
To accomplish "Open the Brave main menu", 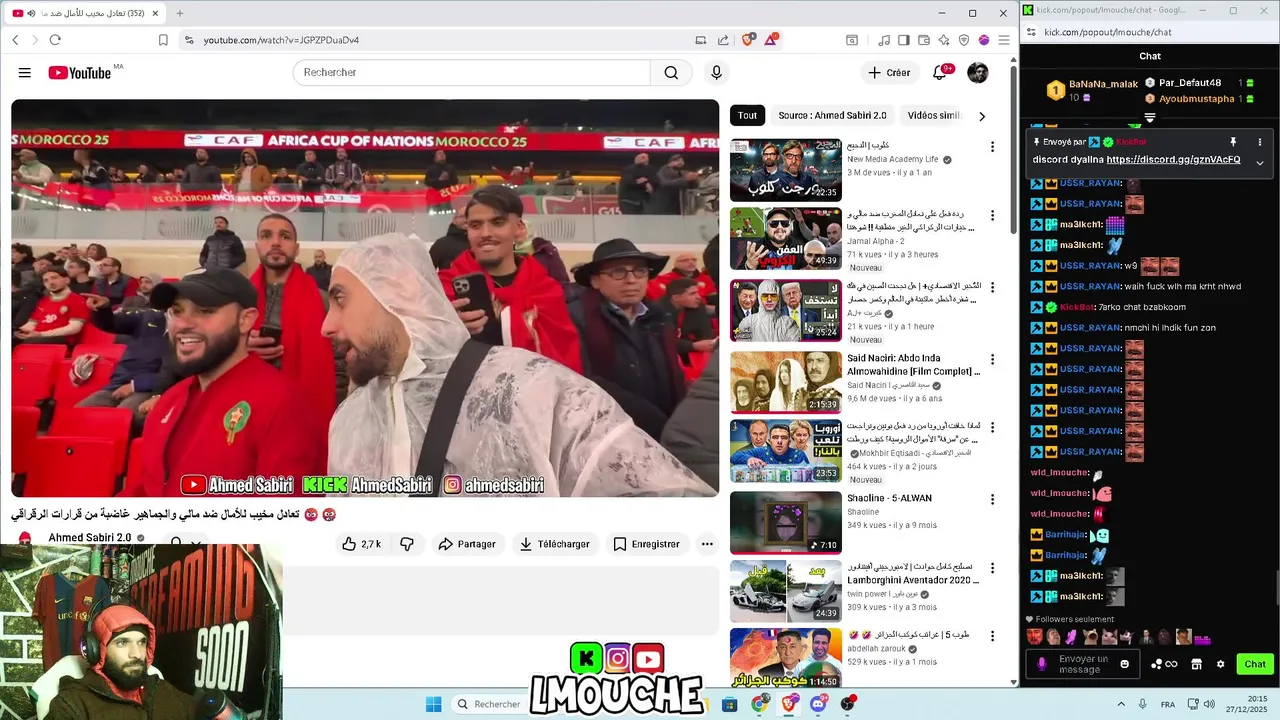I will click(x=1004, y=40).
